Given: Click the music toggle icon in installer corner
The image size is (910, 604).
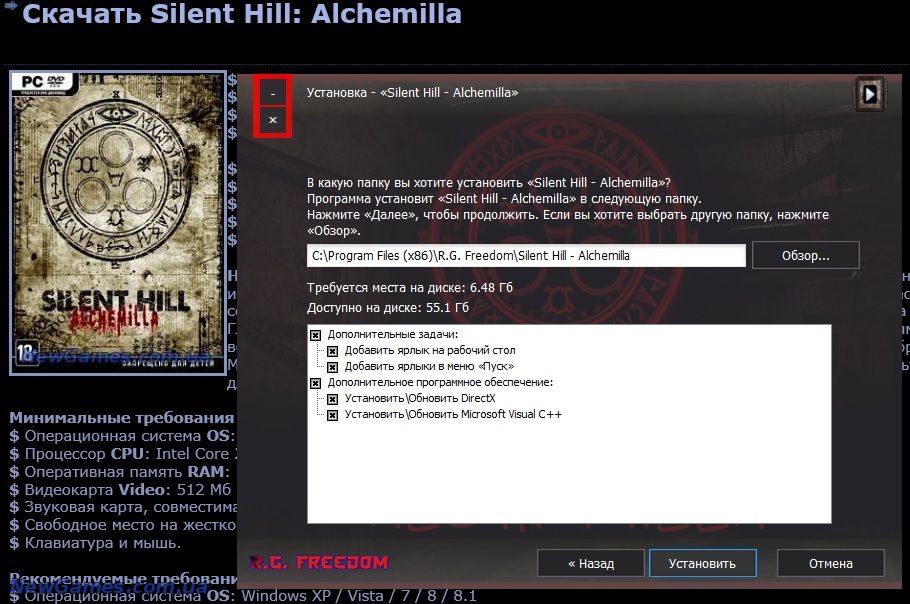Looking at the screenshot, I should point(869,94).
